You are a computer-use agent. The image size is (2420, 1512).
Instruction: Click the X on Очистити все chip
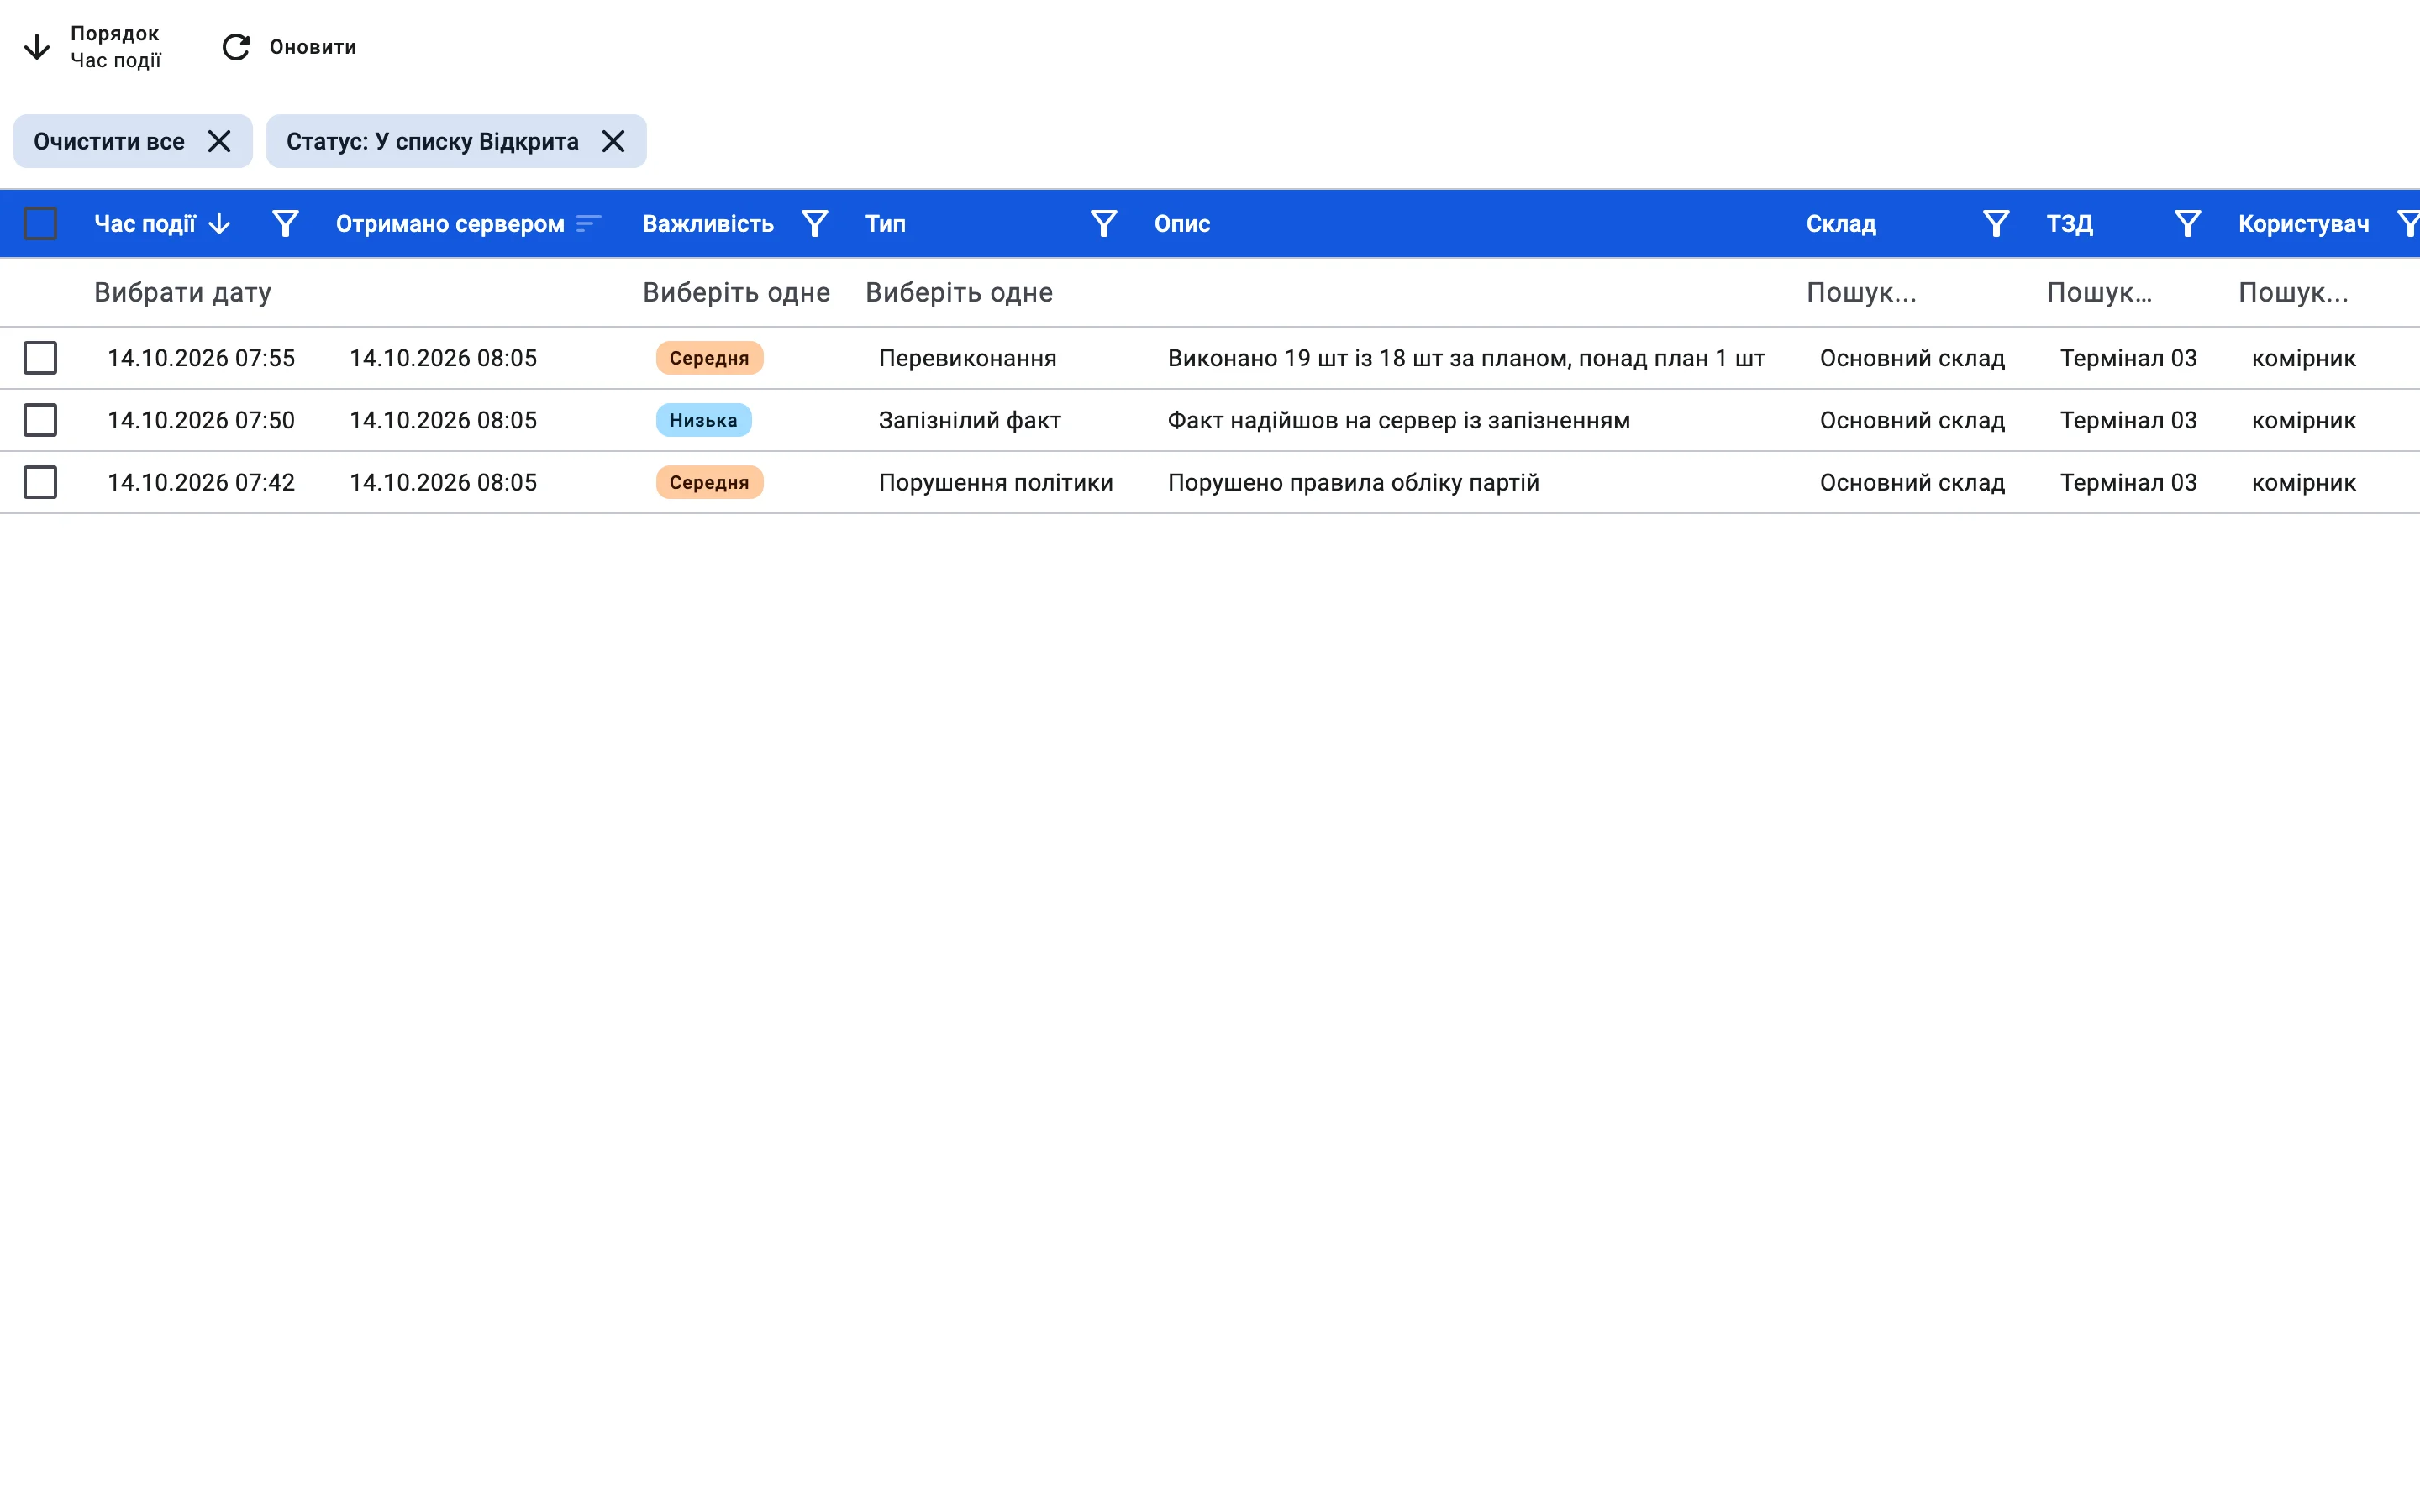pos(219,141)
